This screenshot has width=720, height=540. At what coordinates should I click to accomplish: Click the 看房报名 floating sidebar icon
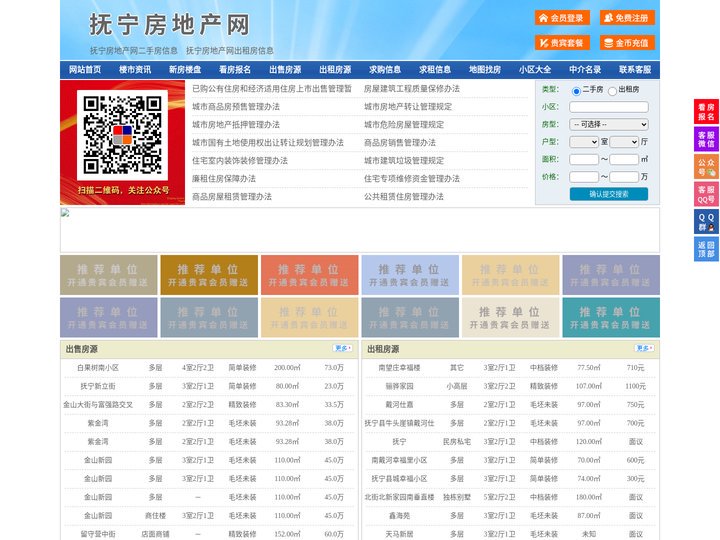pyautogui.click(x=706, y=112)
